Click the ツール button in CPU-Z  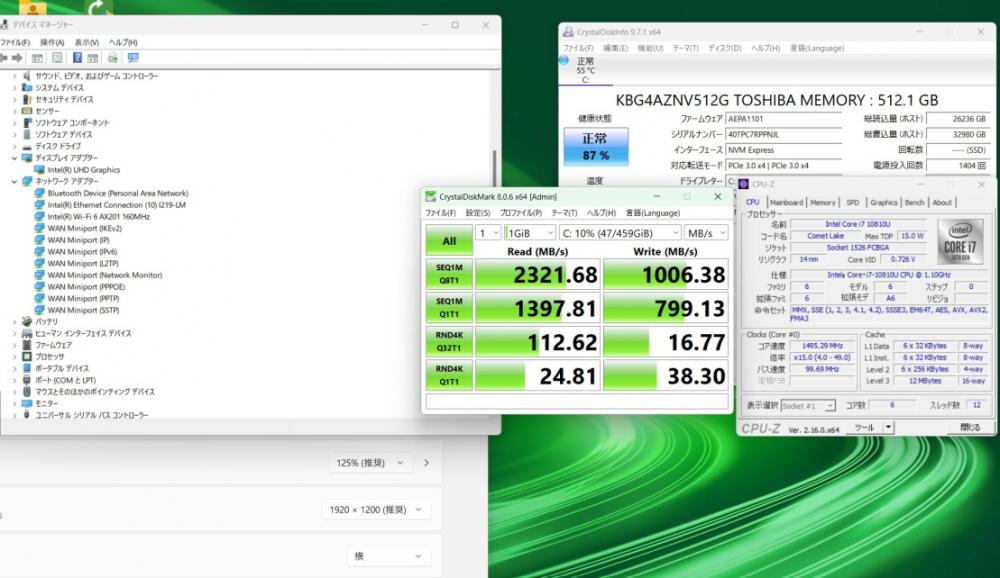click(x=865, y=427)
